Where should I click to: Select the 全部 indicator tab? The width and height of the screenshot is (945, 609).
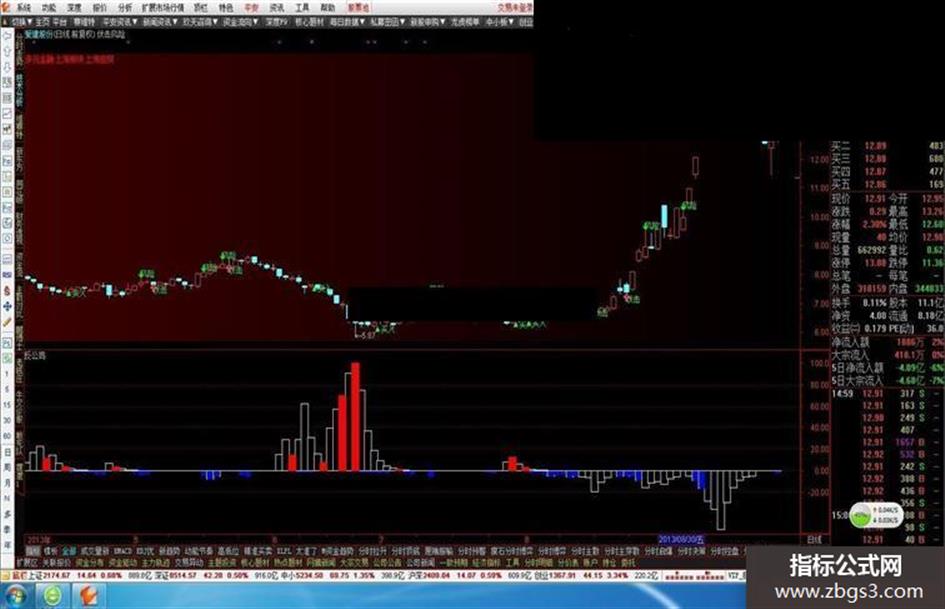[69, 551]
